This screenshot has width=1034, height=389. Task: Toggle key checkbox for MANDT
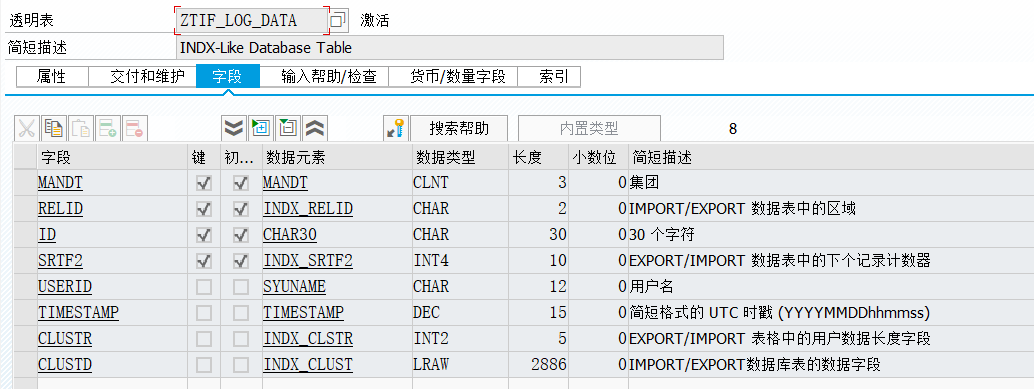tap(204, 183)
